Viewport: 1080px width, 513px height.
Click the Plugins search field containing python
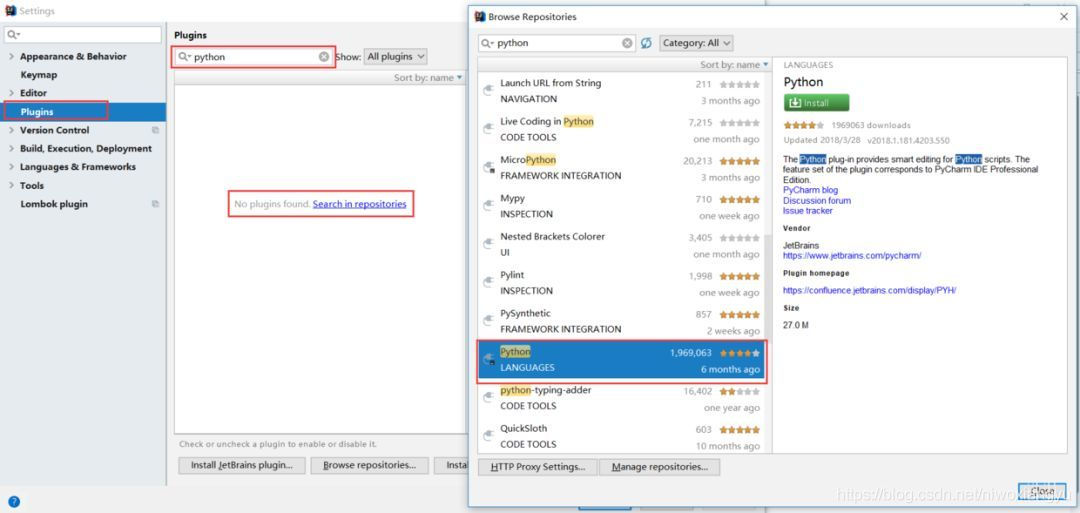tap(253, 57)
